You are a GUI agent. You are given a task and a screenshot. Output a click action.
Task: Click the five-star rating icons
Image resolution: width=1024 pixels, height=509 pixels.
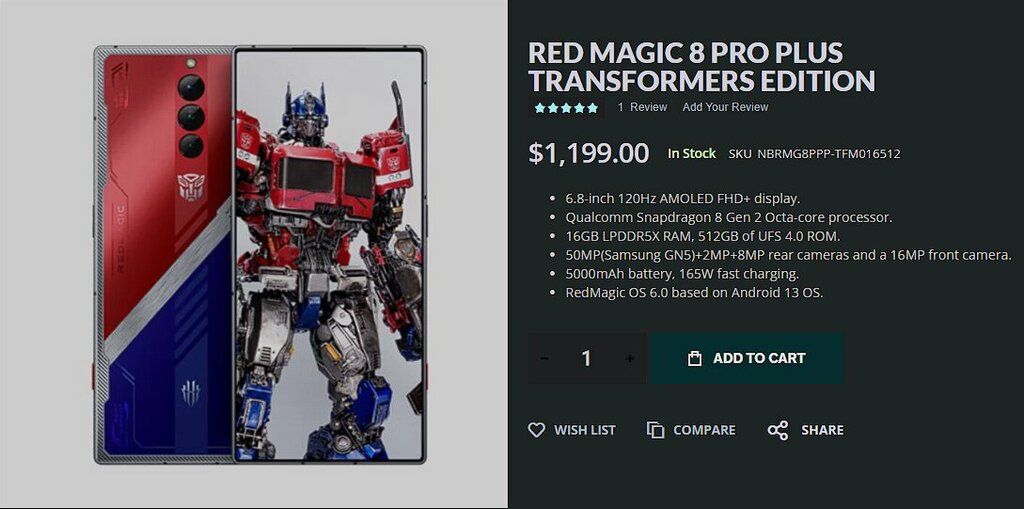(x=566, y=108)
